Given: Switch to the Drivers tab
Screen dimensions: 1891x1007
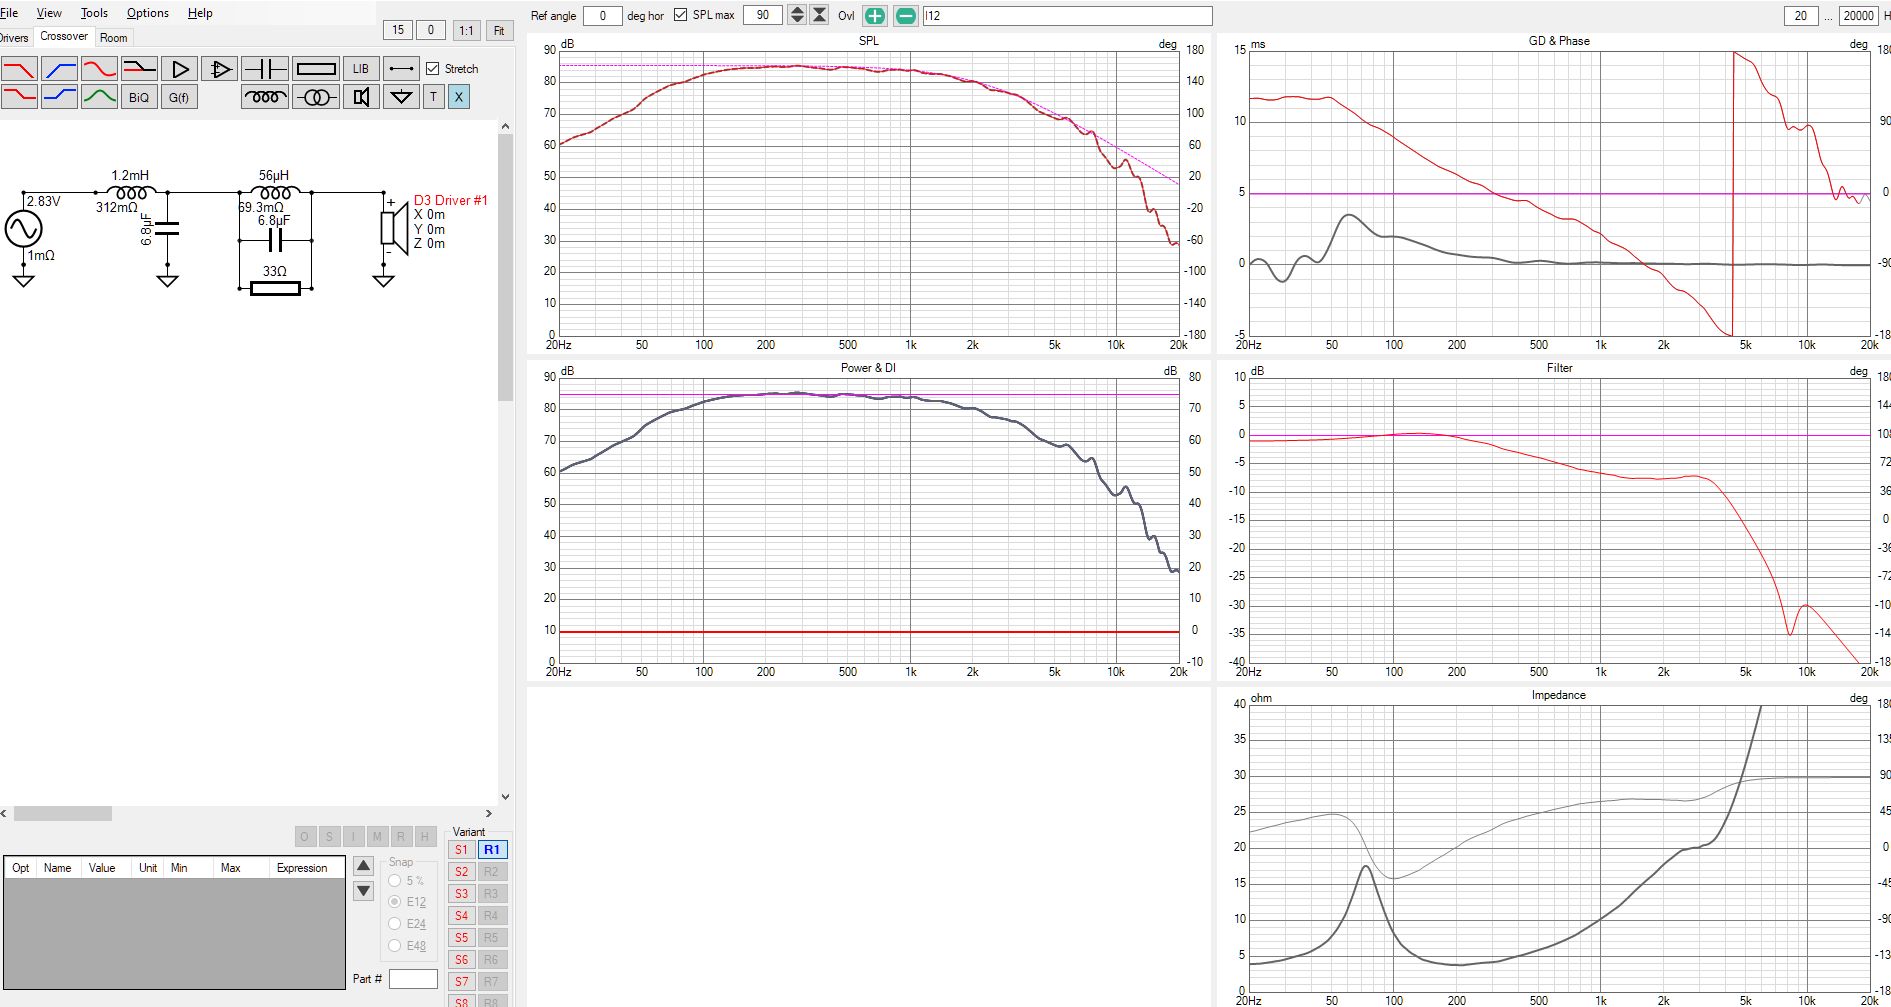Looking at the screenshot, I should [14, 38].
